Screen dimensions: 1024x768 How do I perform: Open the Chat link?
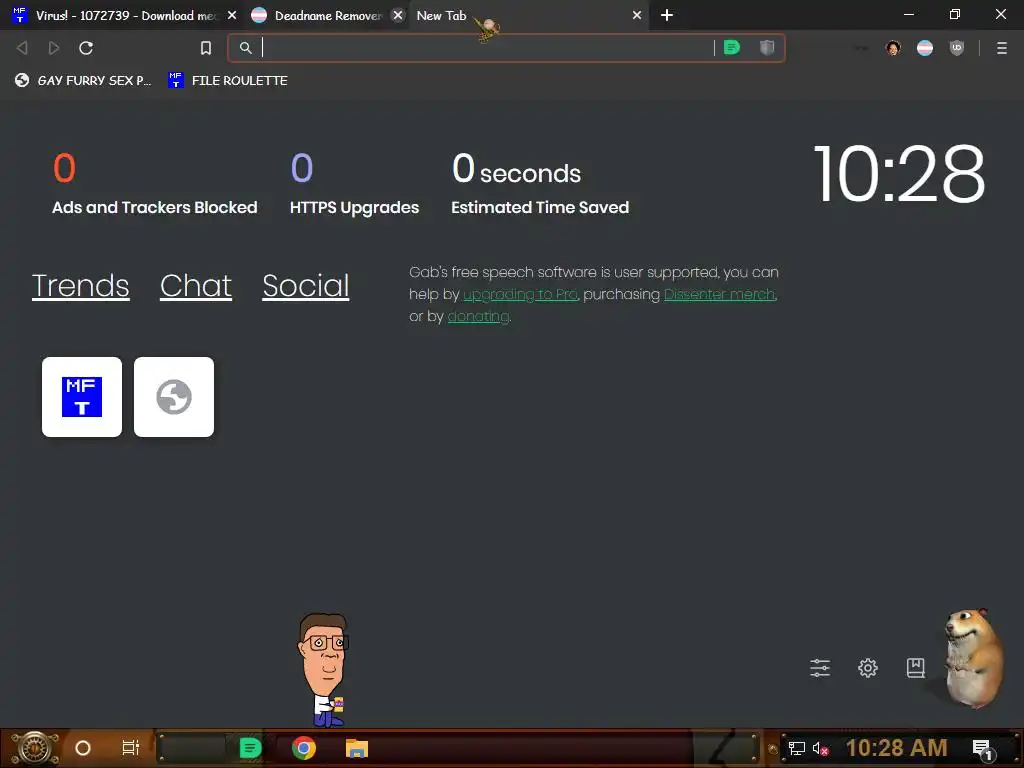click(196, 285)
